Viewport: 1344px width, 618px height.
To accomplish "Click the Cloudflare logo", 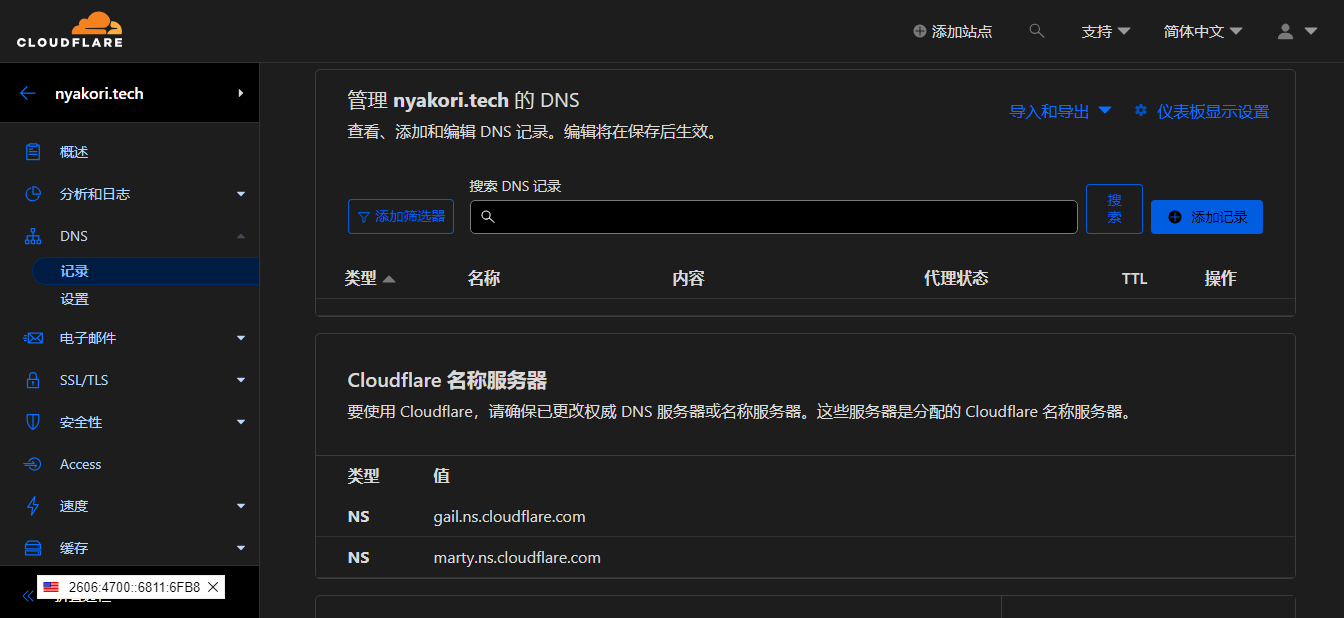I will pos(70,30).
